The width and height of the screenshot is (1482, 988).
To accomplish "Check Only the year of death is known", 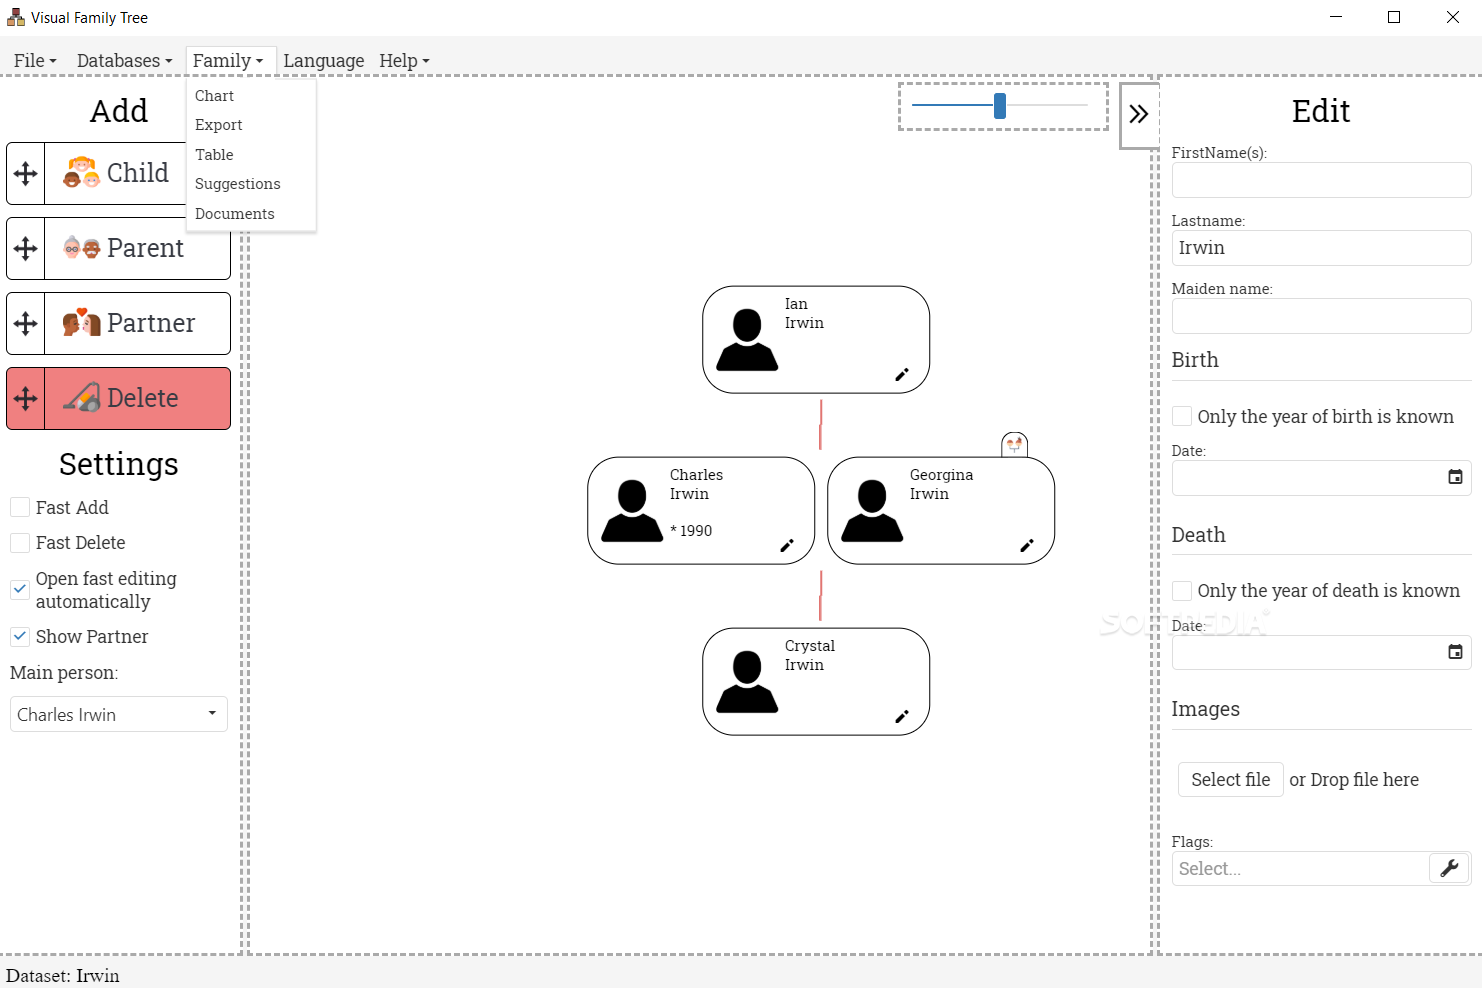I will coord(1182,590).
